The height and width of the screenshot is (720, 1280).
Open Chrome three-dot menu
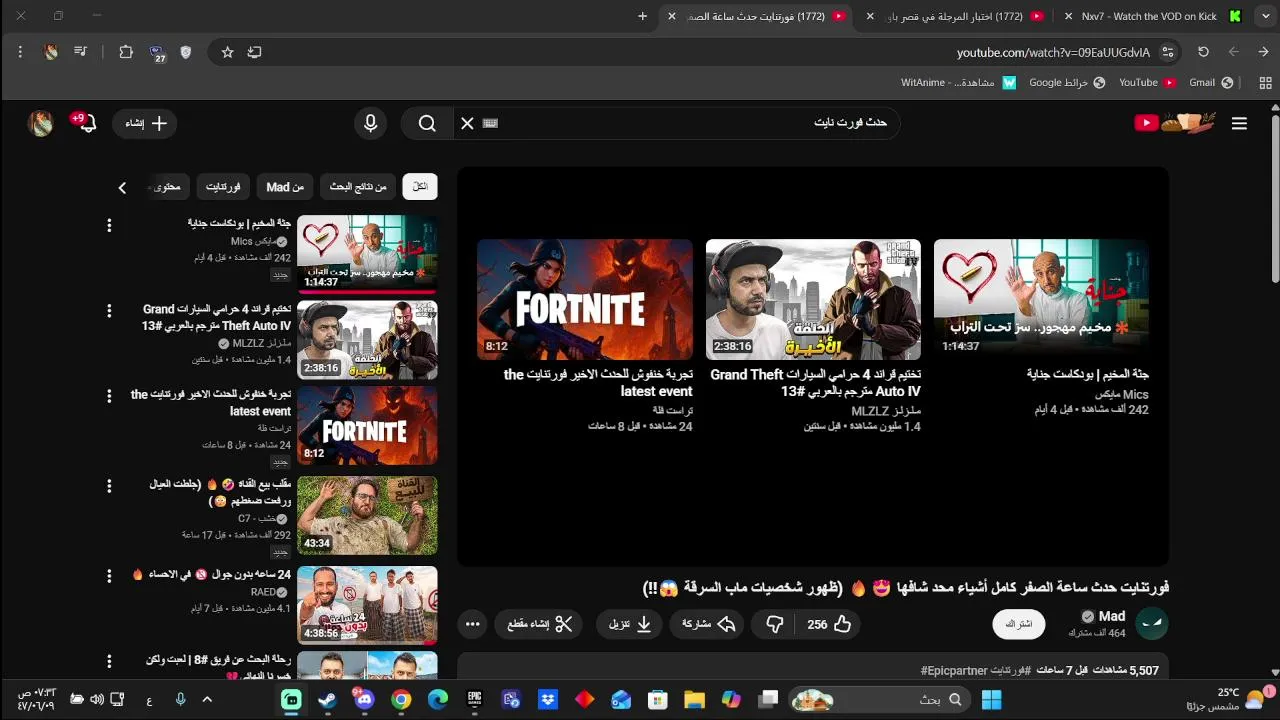coord(20,52)
